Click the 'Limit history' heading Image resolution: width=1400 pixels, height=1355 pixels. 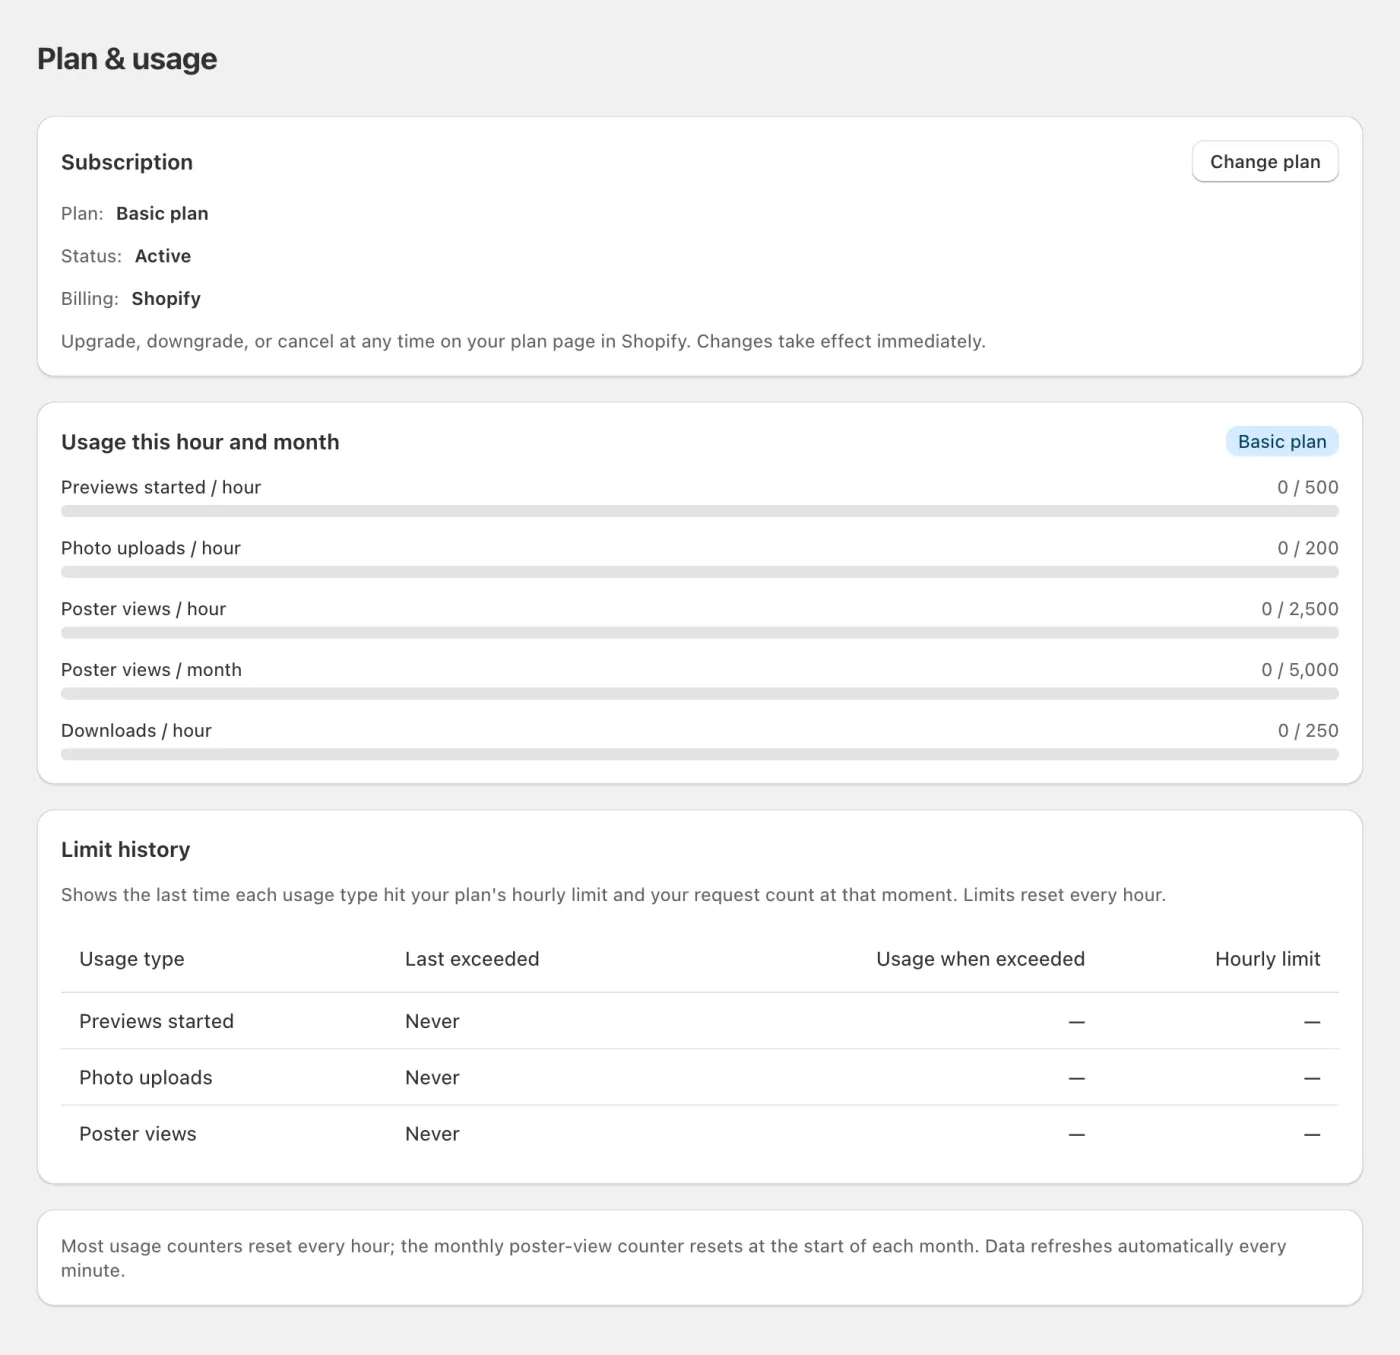pyautogui.click(x=126, y=850)
